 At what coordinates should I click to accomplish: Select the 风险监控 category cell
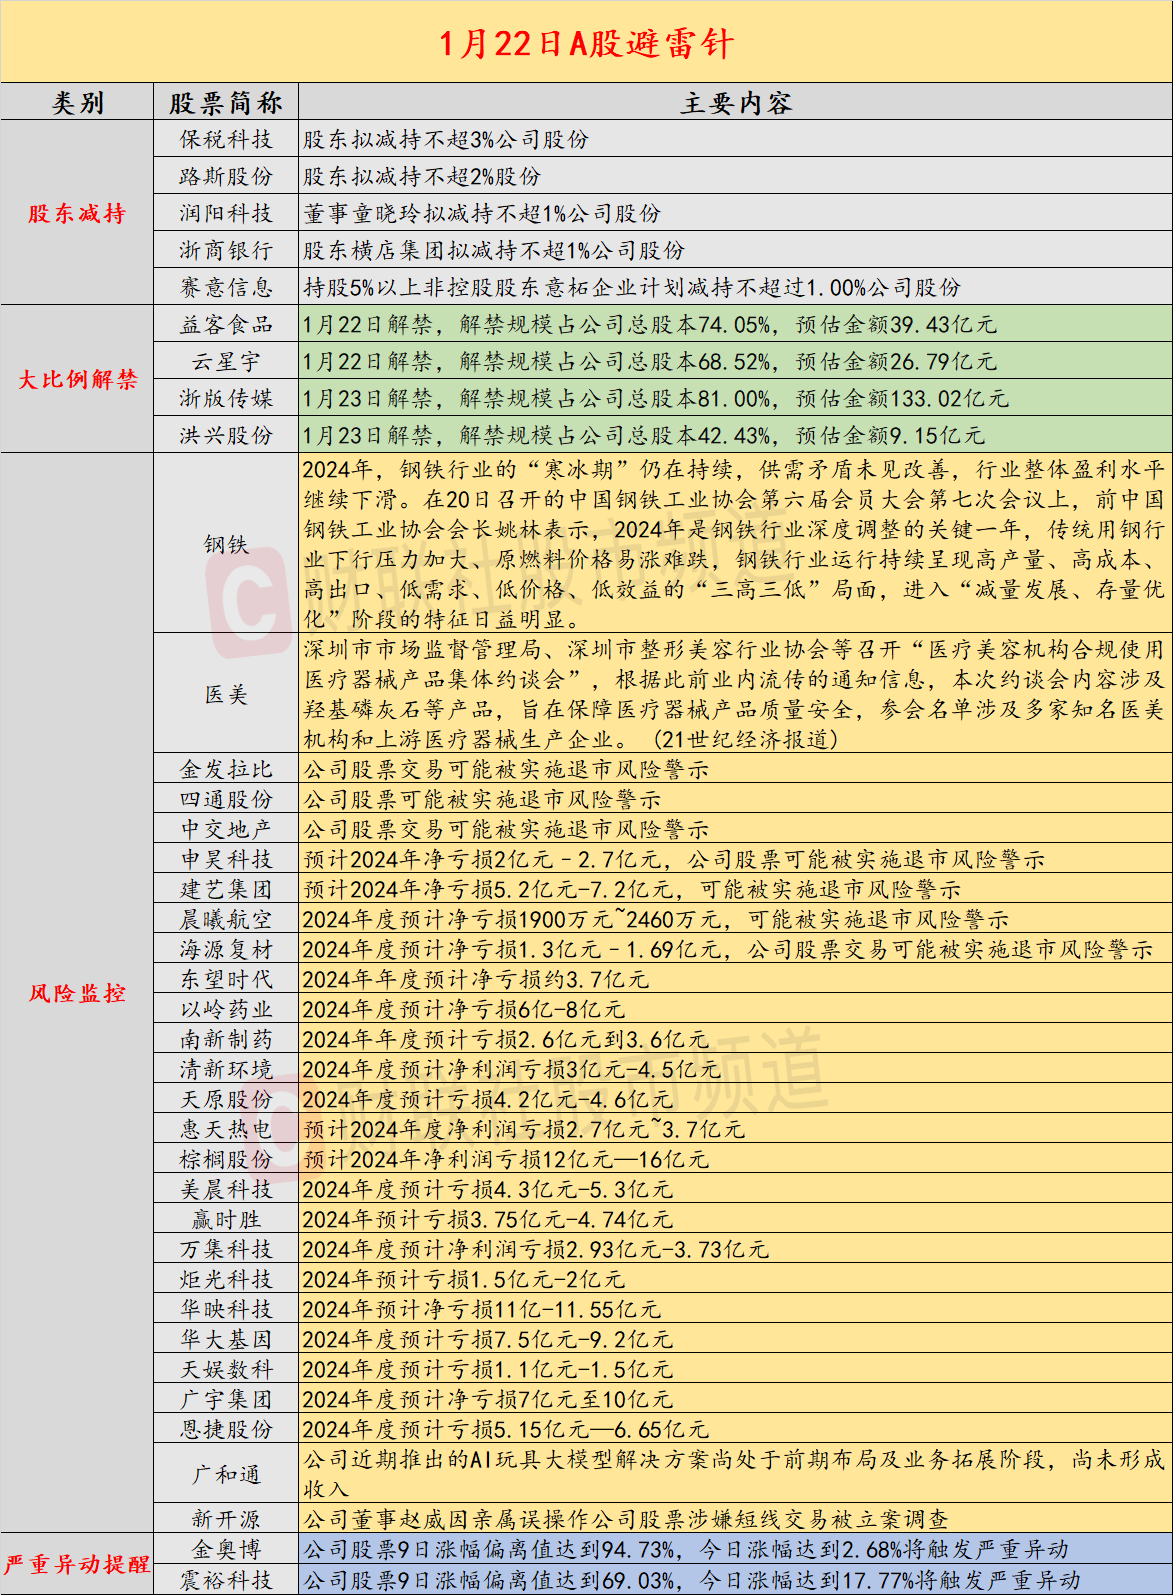[77, 993]
